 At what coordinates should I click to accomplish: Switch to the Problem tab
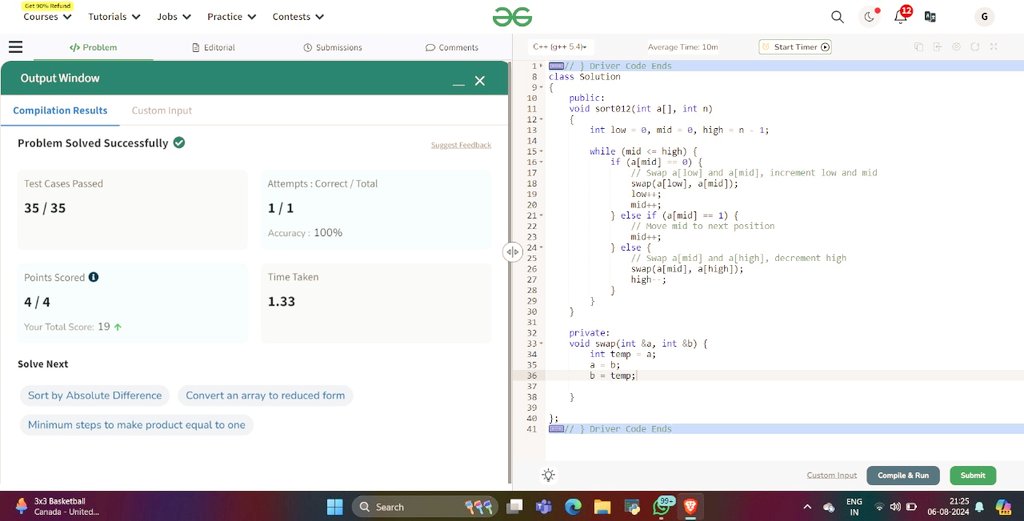(93, 48)
